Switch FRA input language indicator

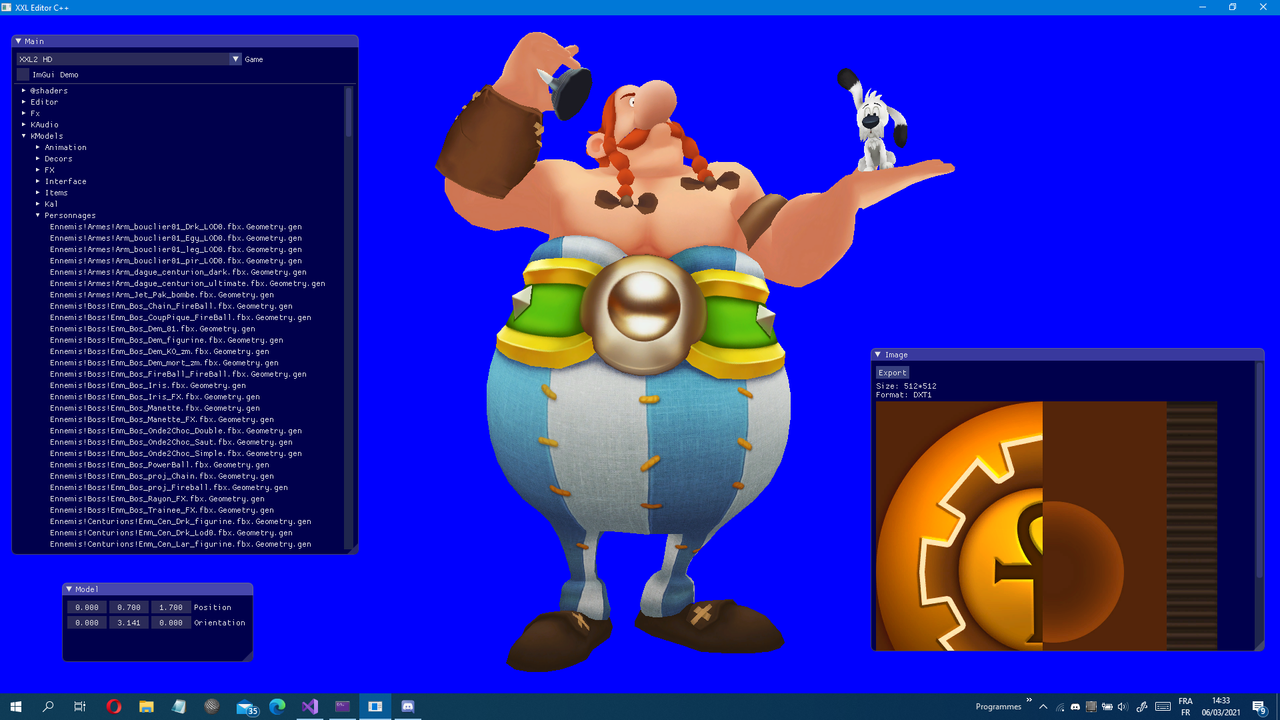[1186, 706]
